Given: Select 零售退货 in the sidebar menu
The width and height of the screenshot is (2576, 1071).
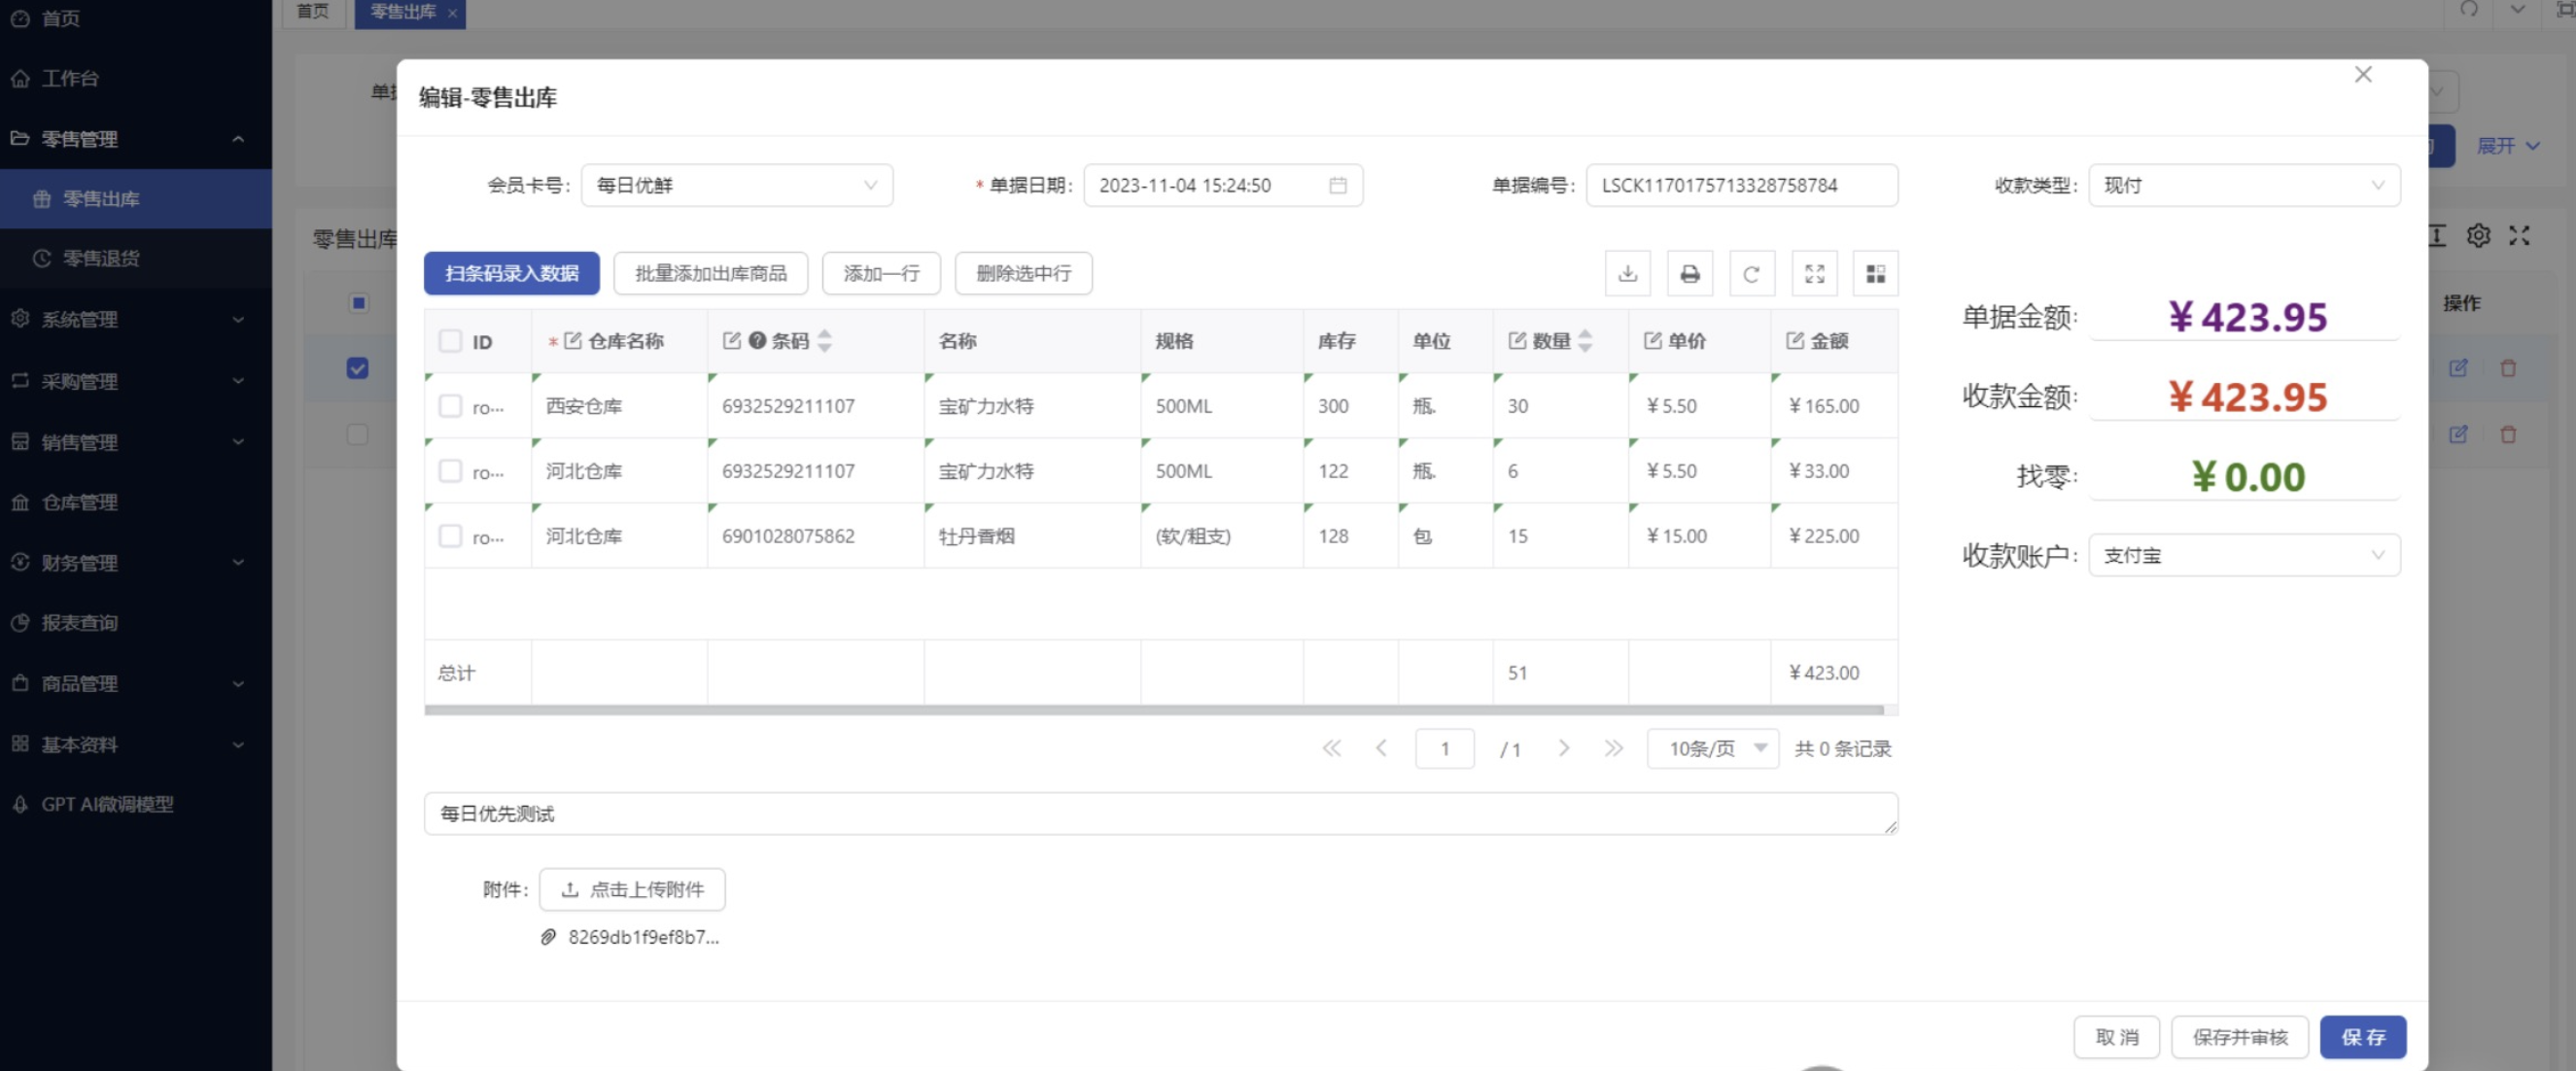Looking at the screenshot, I should click(x=101, y=258).
